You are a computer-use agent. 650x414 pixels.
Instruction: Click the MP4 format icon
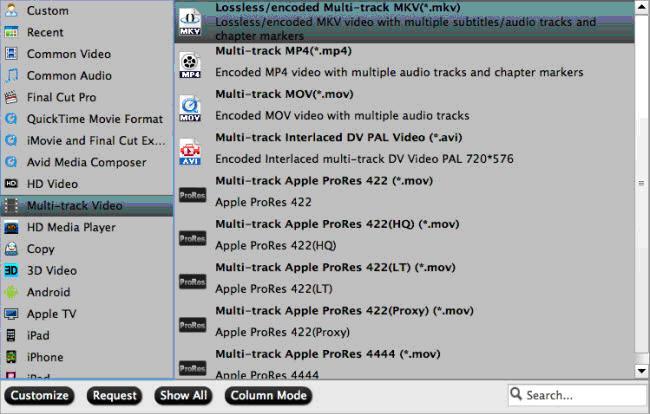tap(190, 65)
